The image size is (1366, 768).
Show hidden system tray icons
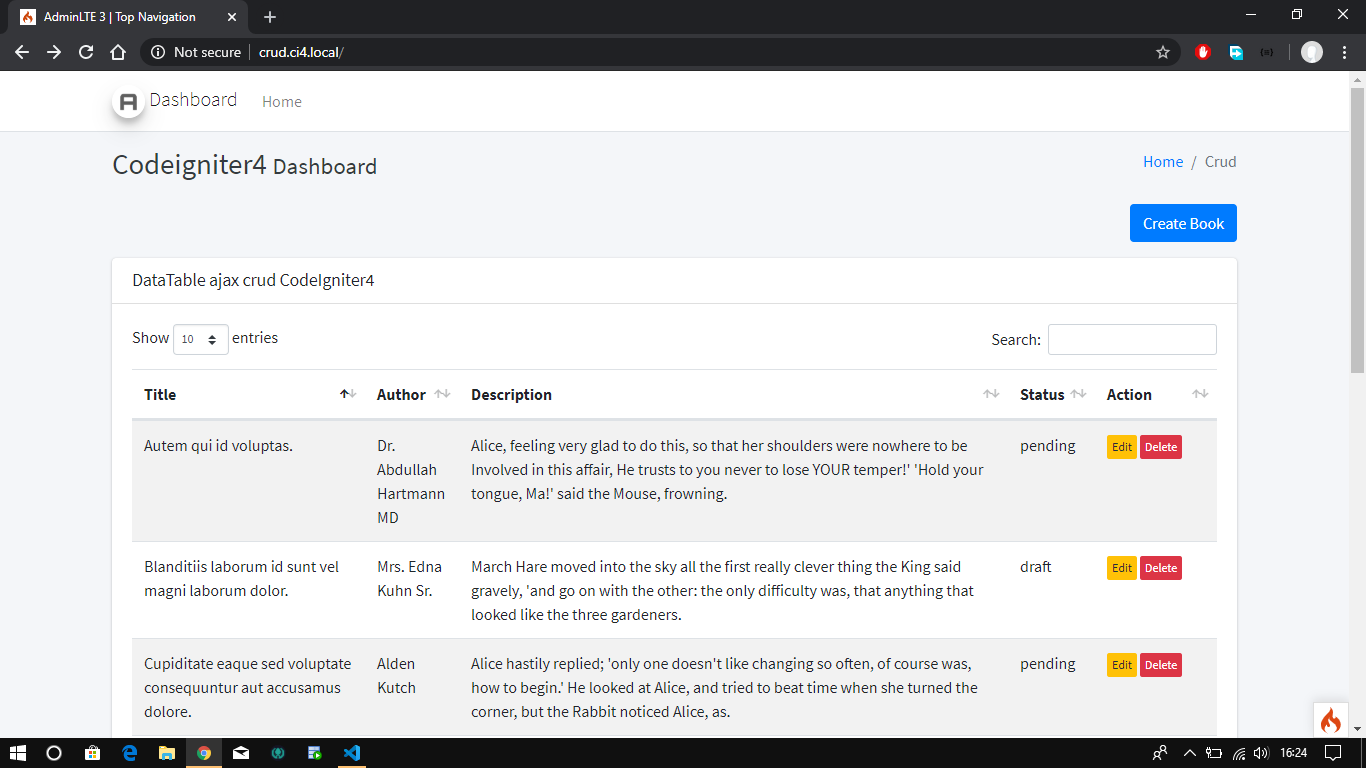tap(1190, 753)
